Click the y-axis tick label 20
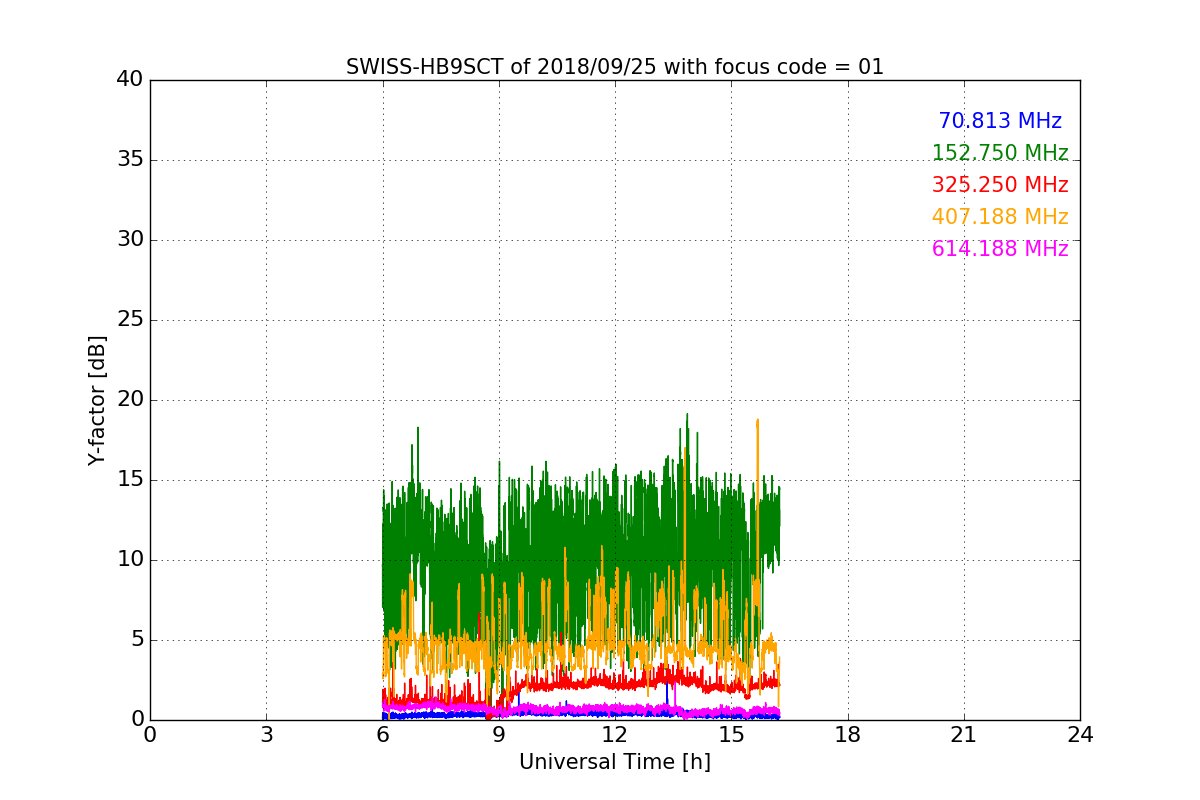 (130, 400)
